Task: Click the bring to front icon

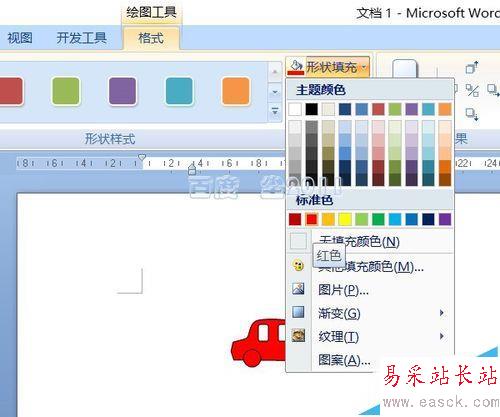Action: [x=472, y=67]
